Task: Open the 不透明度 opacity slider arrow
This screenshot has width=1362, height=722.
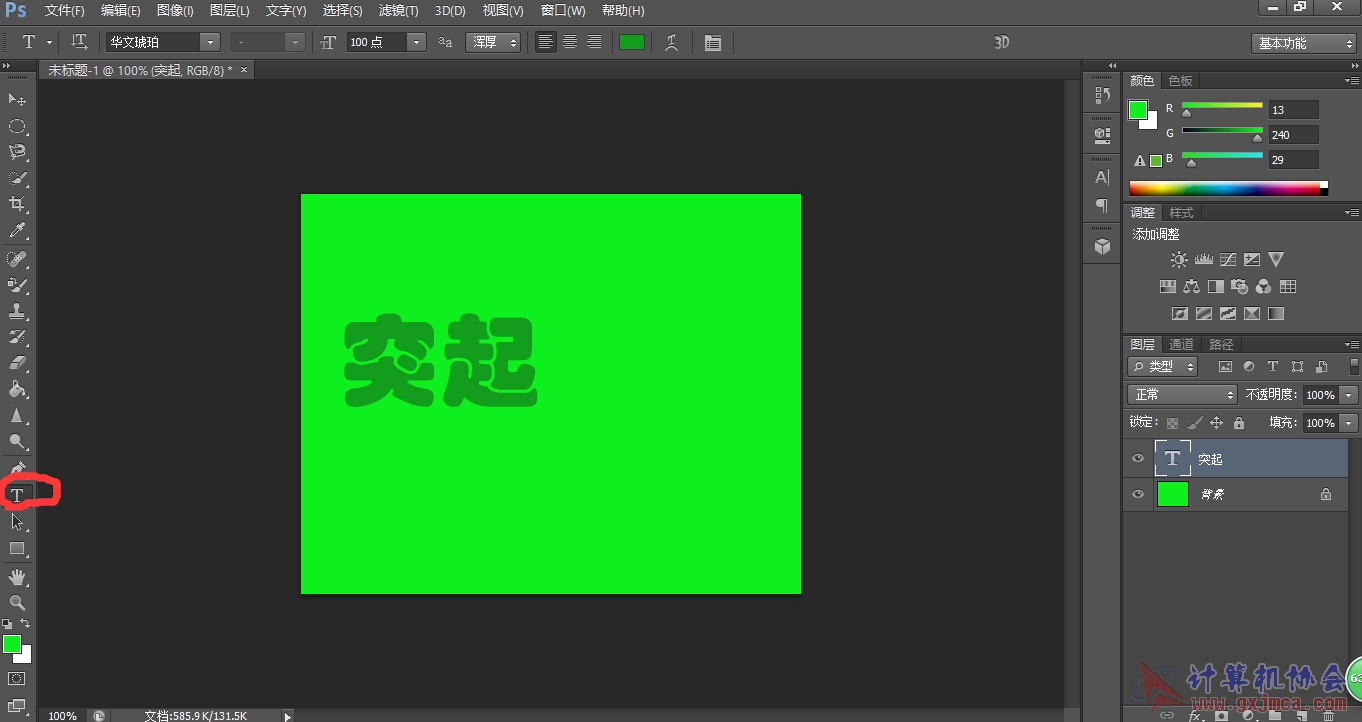Action: click(1349, 395)
